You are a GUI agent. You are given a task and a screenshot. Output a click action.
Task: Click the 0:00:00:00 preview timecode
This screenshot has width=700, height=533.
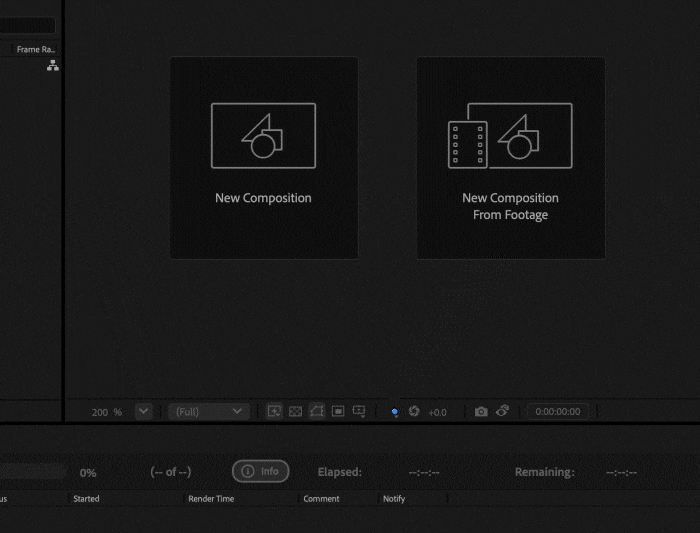pyautogui.click(x=558, y=411)
